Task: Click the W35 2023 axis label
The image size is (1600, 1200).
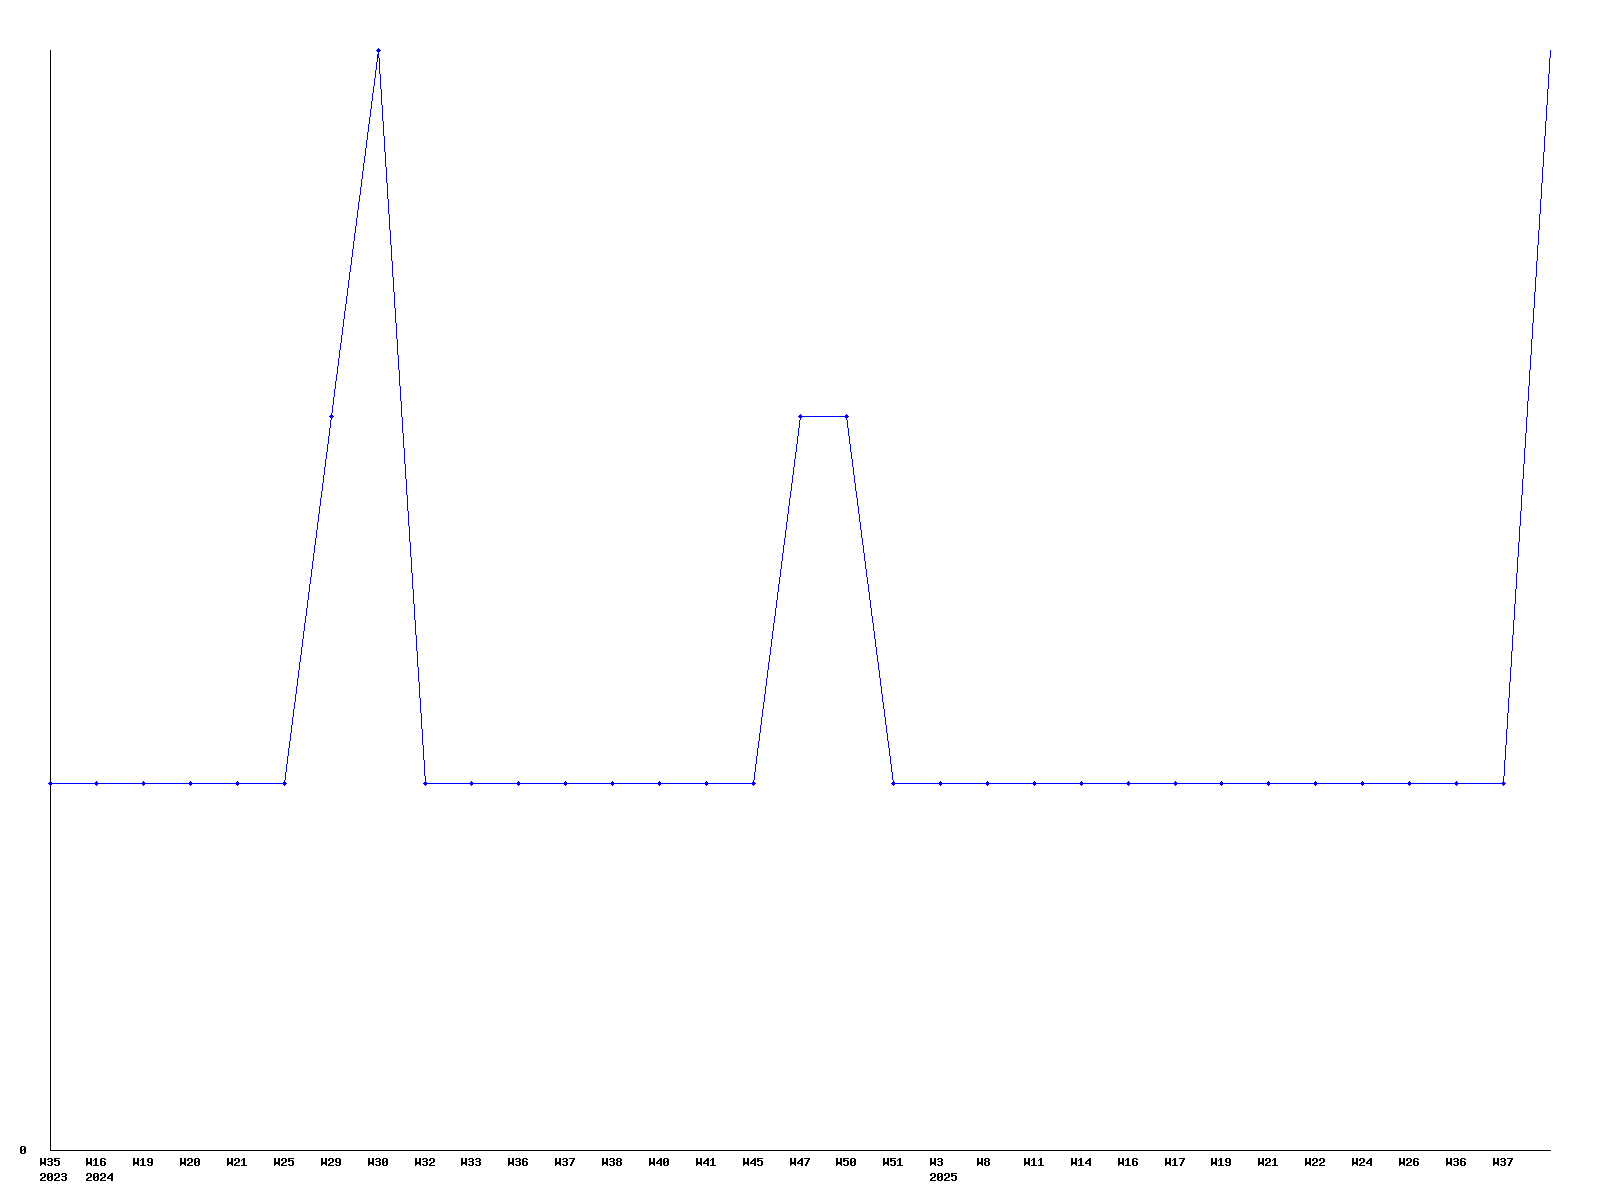Action: [51, 1169]
